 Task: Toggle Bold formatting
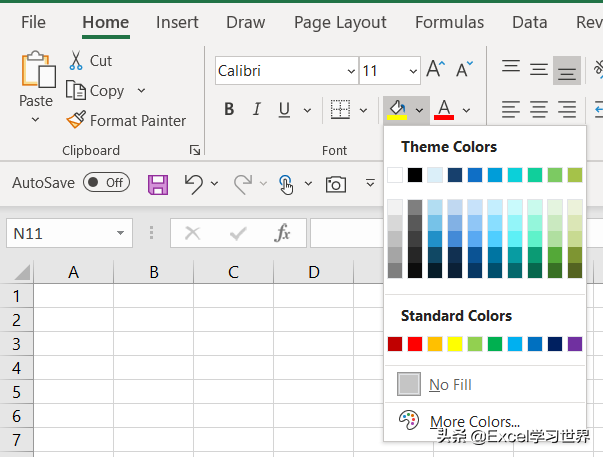(229, 109)
